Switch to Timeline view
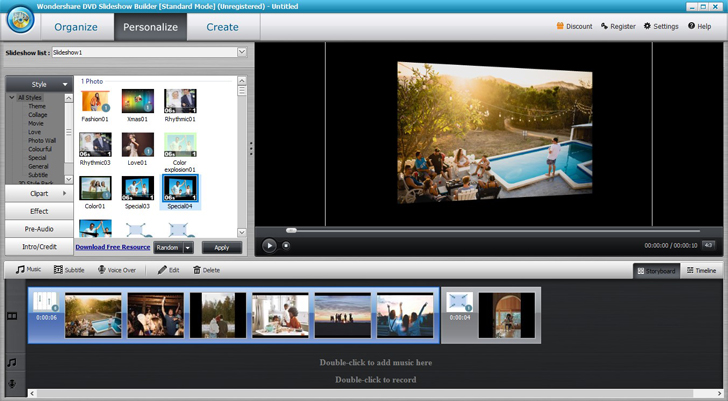 point(701,271)
